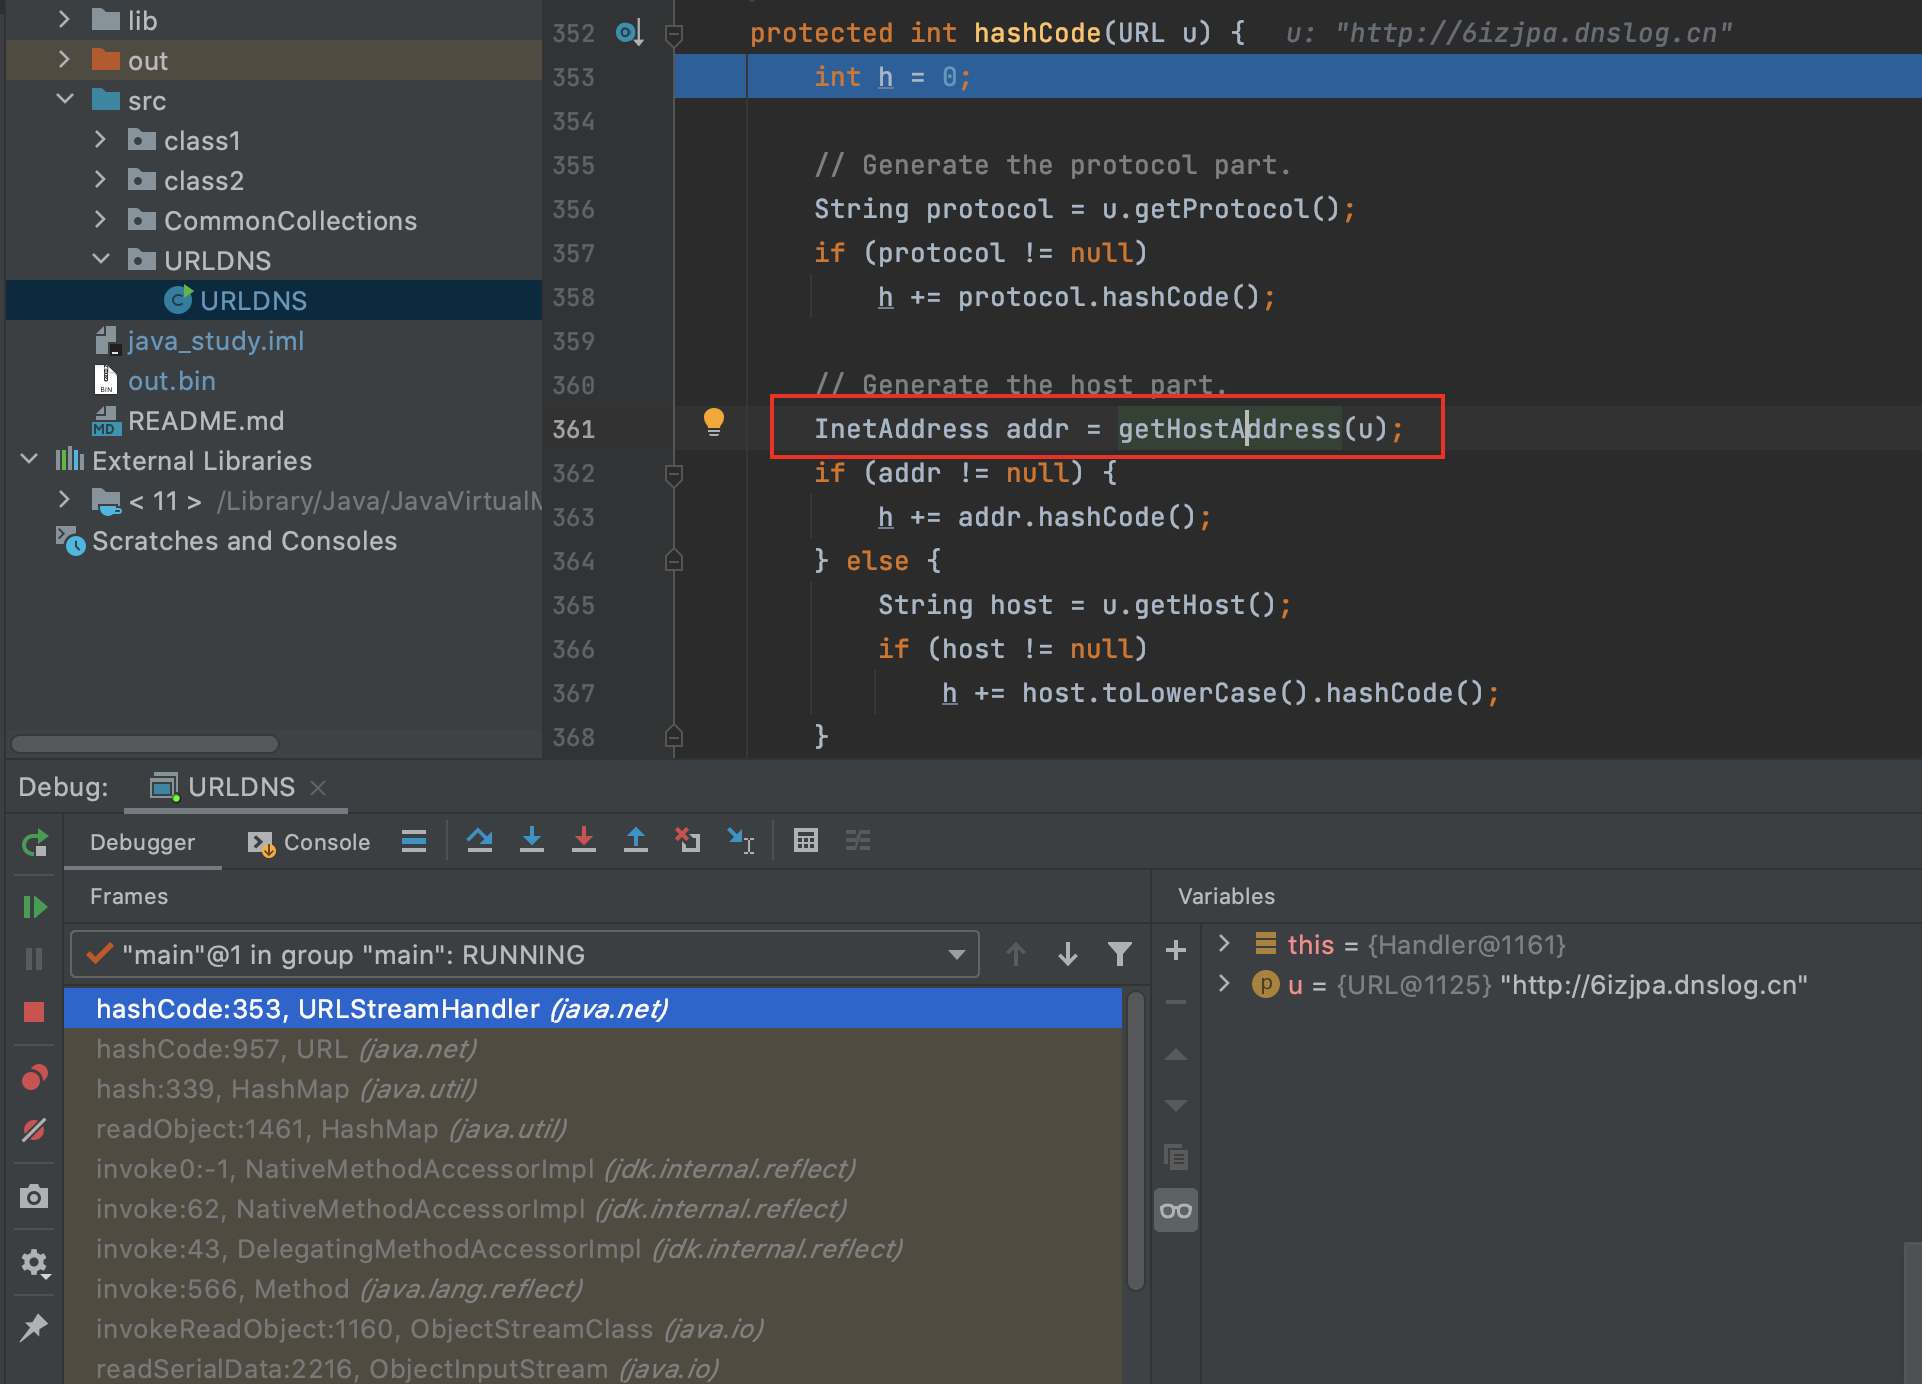Toggle the glasses watches view button
Screen dimensions: 1922x1384
1176,1211
